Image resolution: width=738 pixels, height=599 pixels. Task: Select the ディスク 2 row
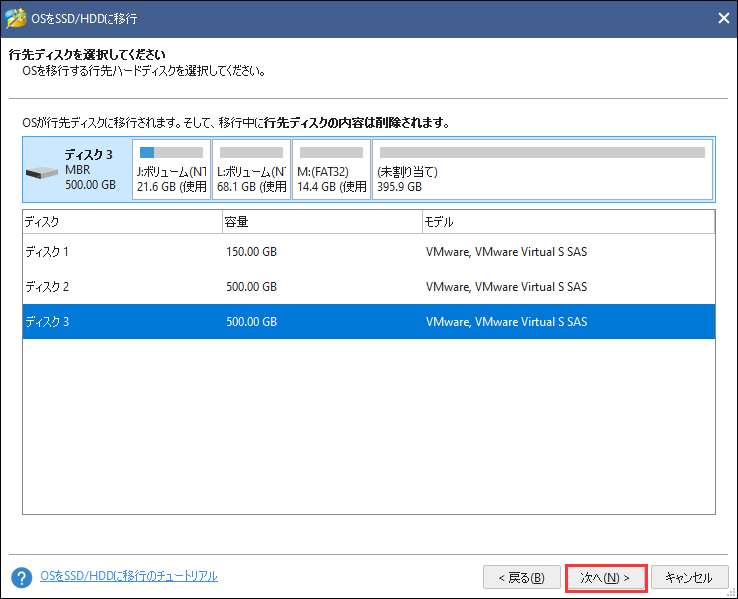coord(369,287)
